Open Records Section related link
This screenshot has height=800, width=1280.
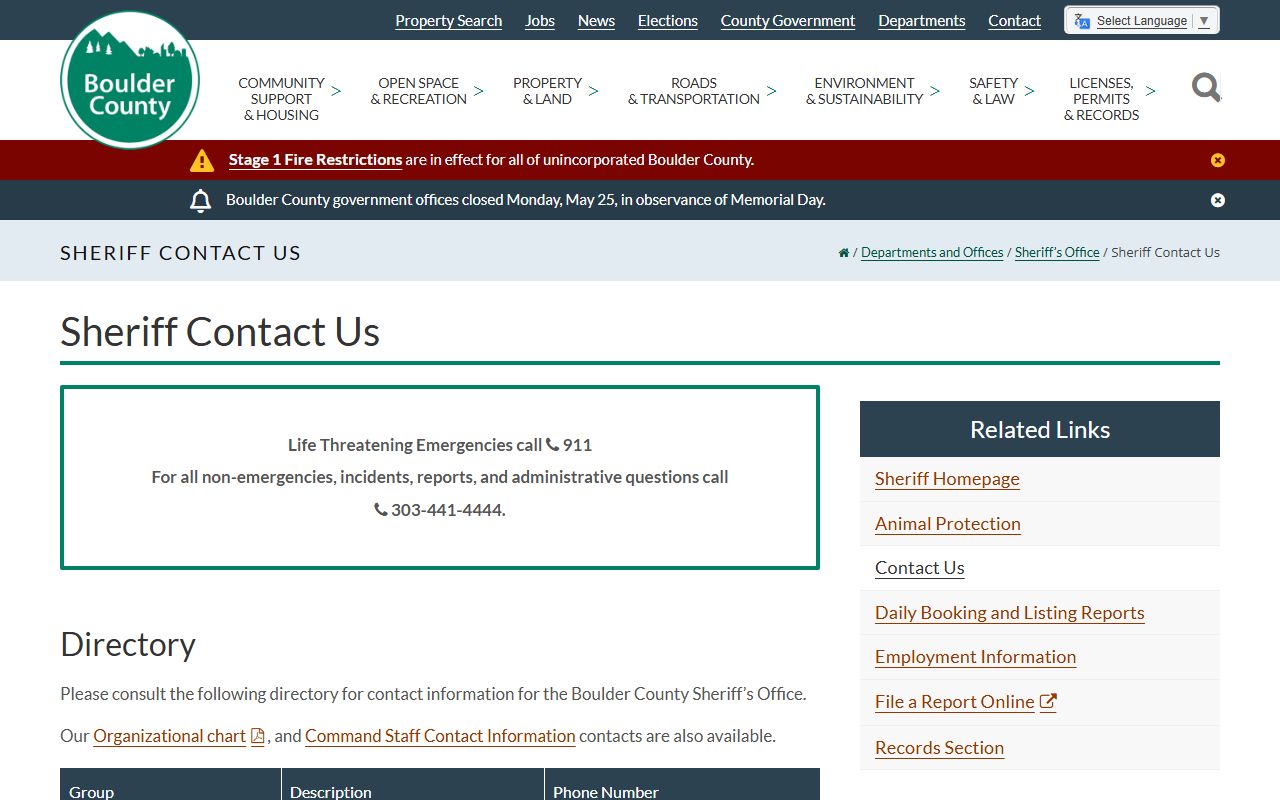(x=940, y=748)
